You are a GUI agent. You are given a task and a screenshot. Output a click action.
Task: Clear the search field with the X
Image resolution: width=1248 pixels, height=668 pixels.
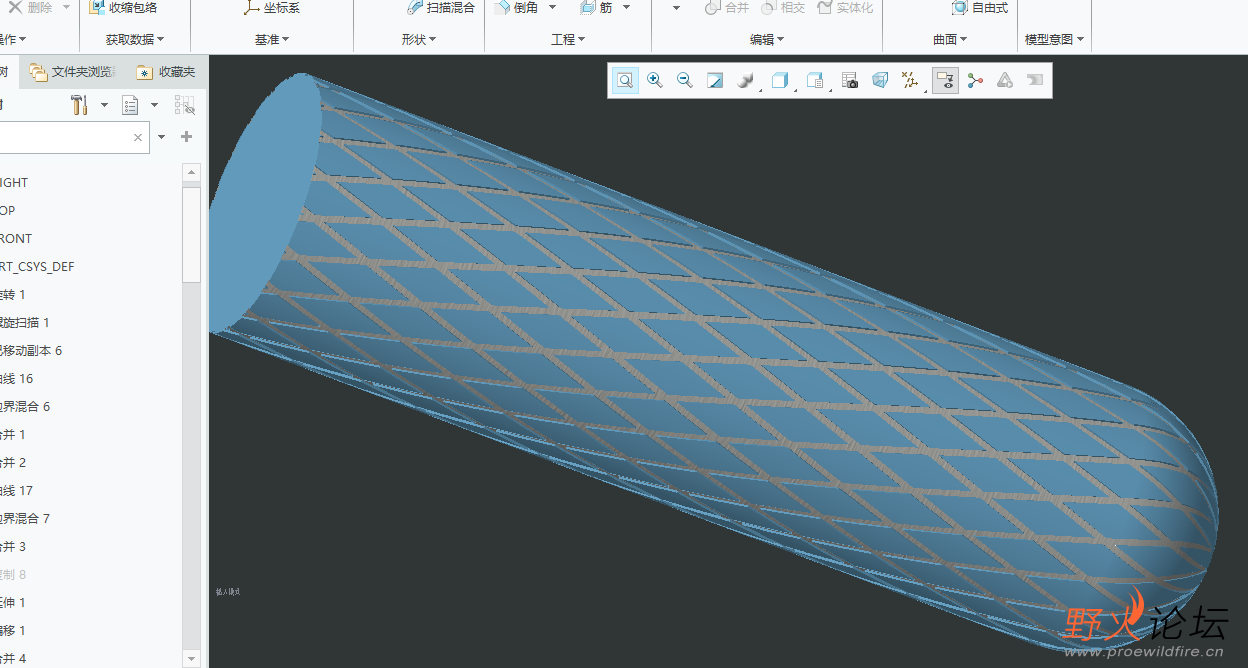point(138,137)
